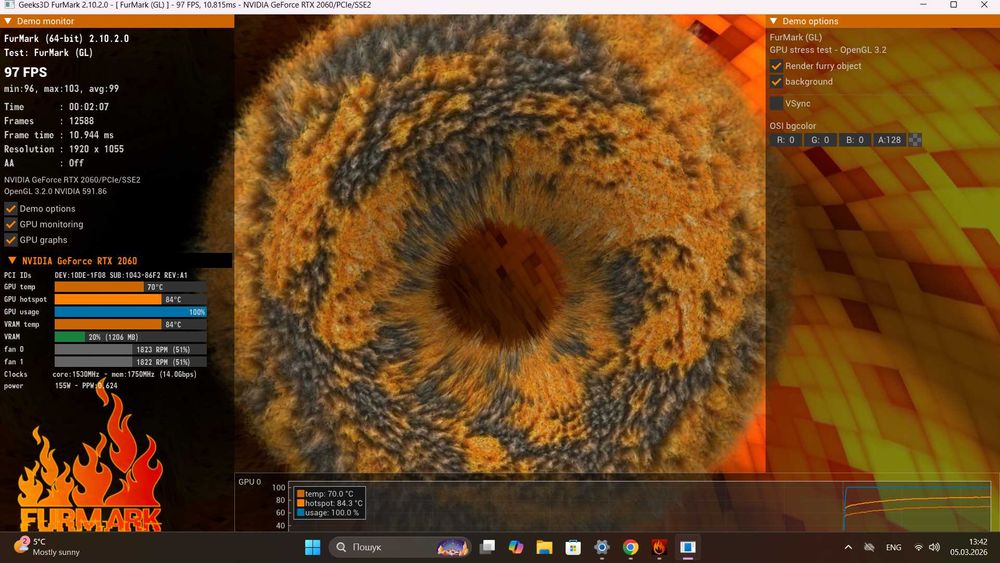Click the GPU 0 graph legend box

point(329,503)
